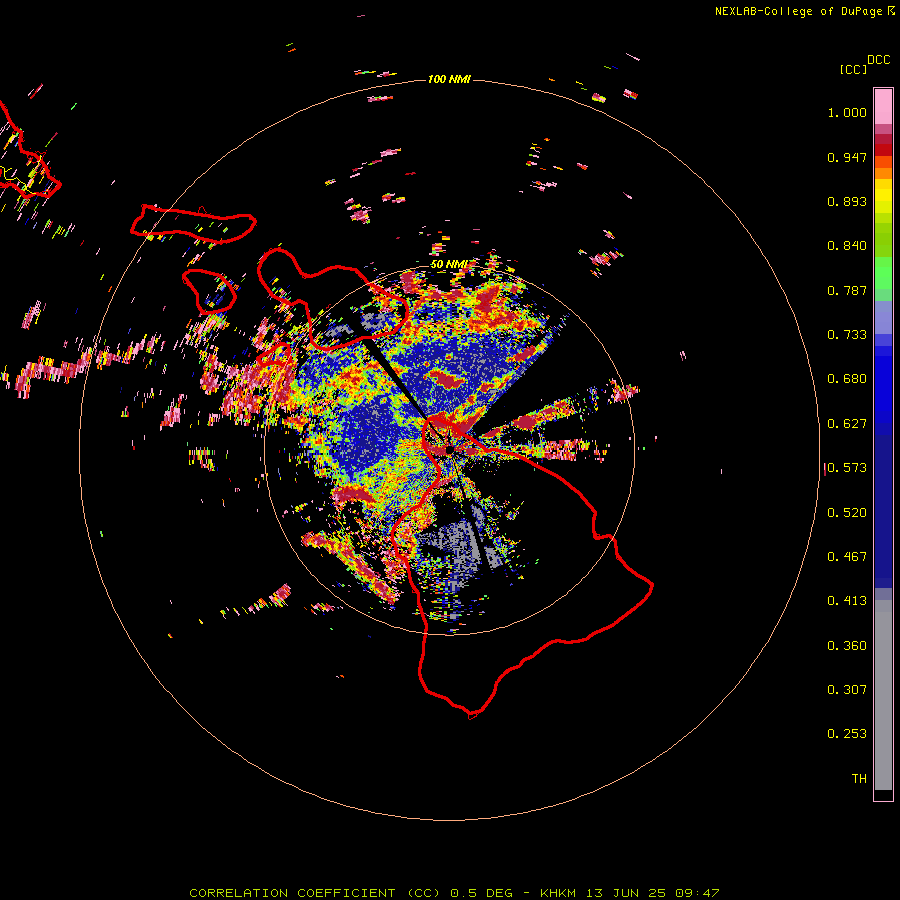Click the 13 JUN 25 date in footer
Viewport: 900px width, 900px height.
pos(626,893)
